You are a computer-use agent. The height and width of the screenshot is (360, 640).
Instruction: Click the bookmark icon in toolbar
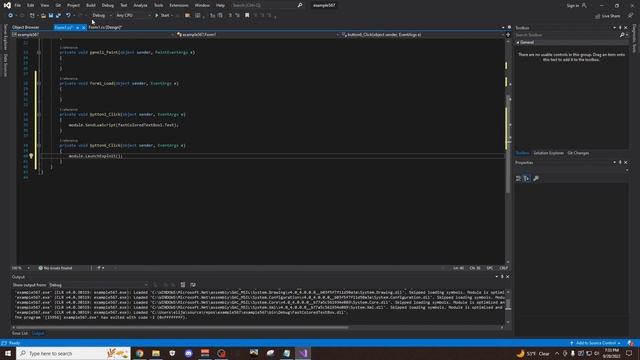coord(247,16)
